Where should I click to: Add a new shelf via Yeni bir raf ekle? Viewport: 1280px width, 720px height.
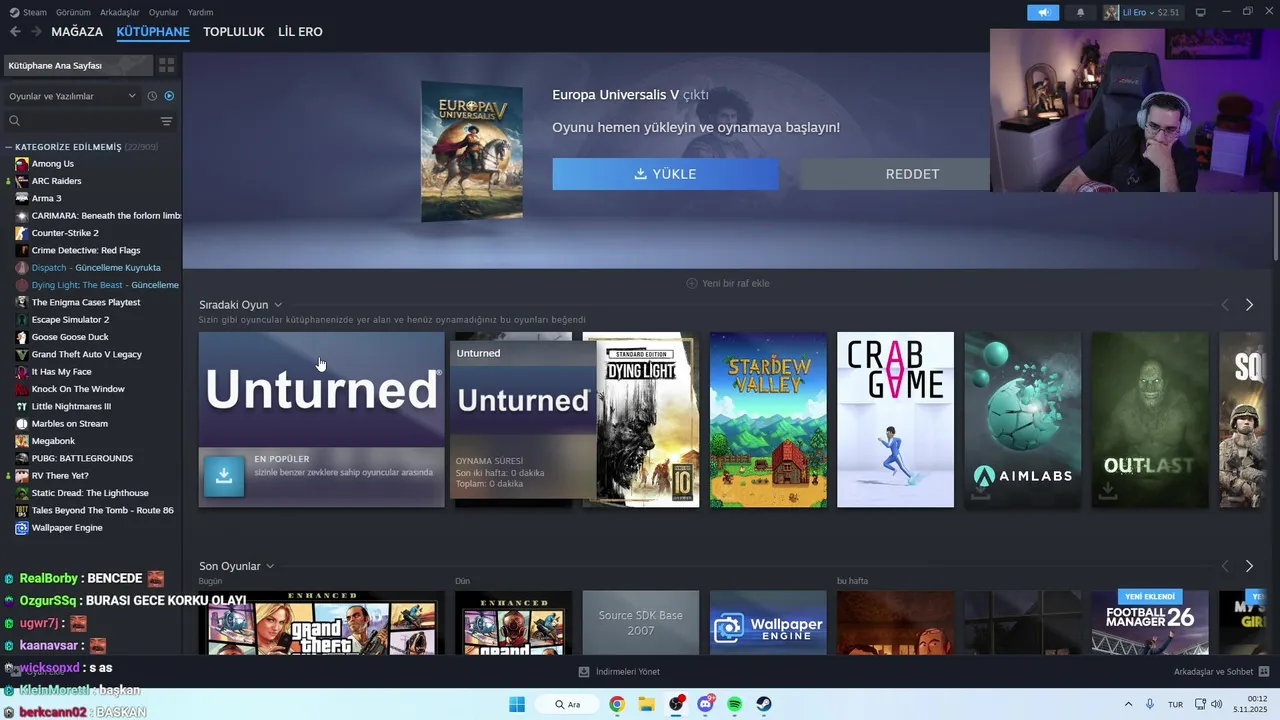click(x=727, y=283)
